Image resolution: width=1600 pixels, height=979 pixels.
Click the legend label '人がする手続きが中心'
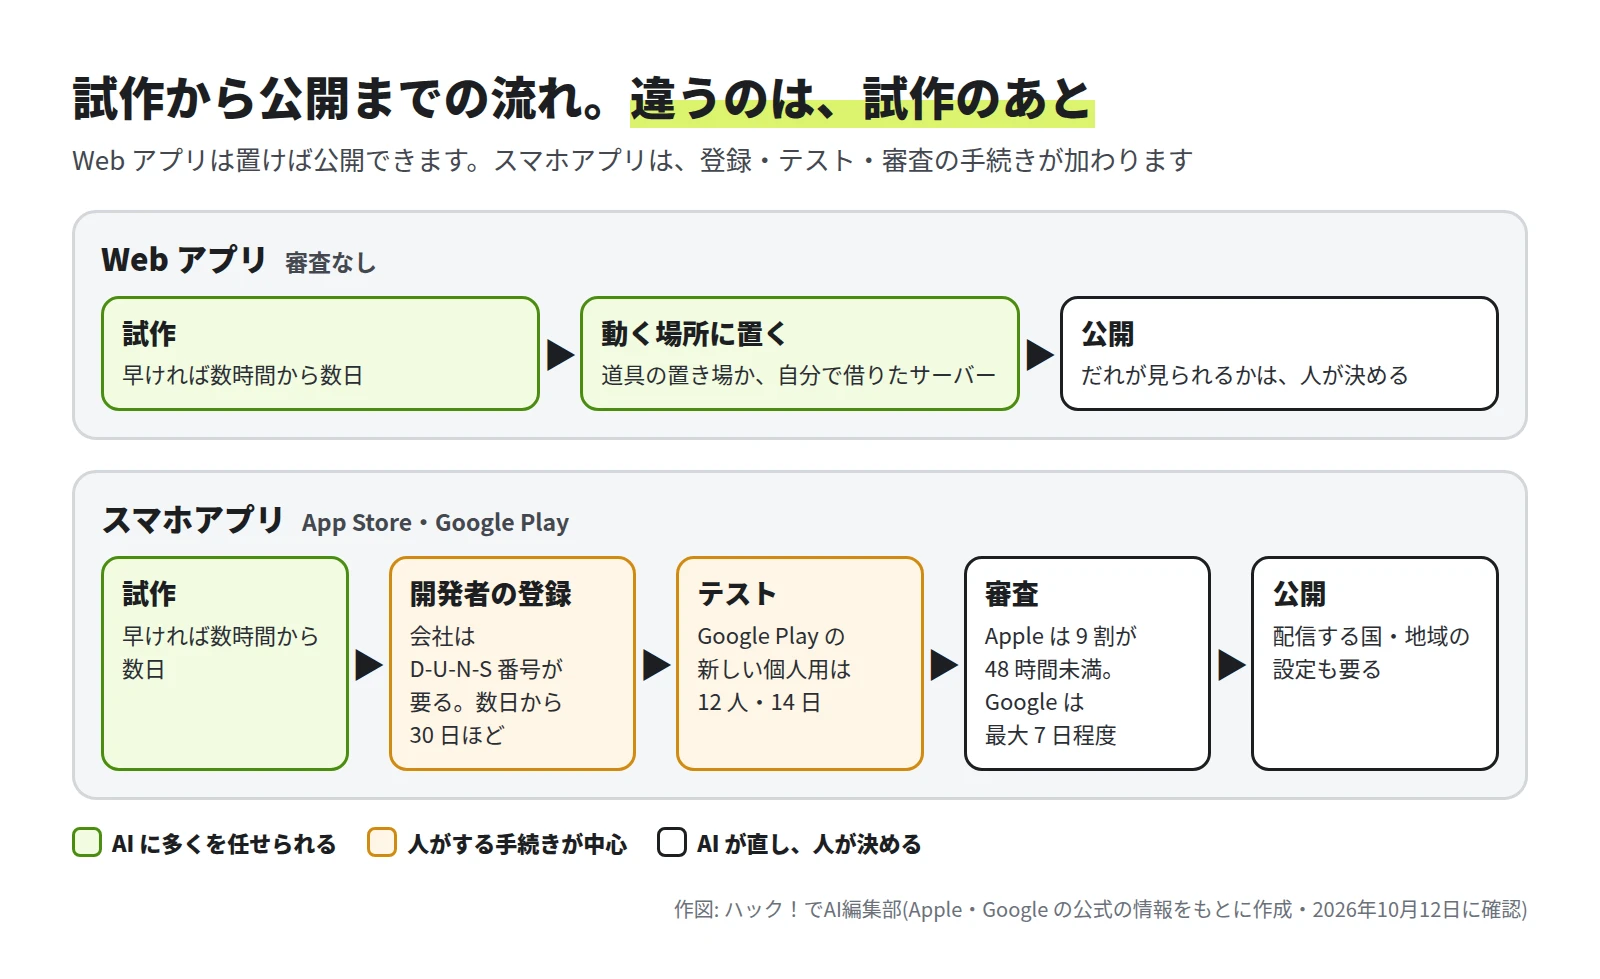[x=518, y=844]
